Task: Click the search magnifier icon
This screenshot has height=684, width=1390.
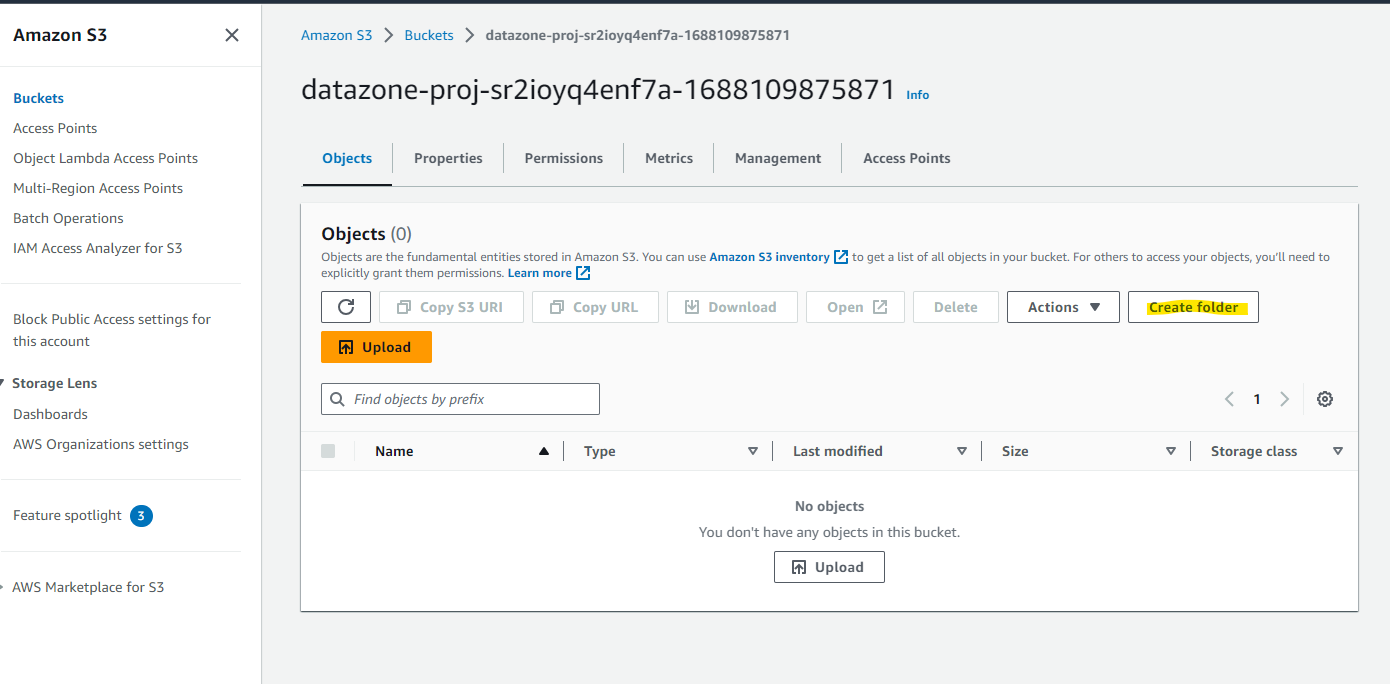Action: [x=337, y=399]
